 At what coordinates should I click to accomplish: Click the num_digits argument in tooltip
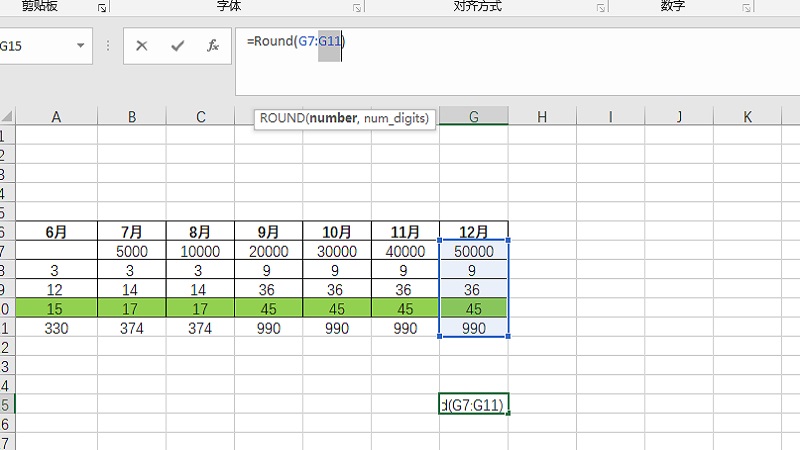[x=396, y=118]
